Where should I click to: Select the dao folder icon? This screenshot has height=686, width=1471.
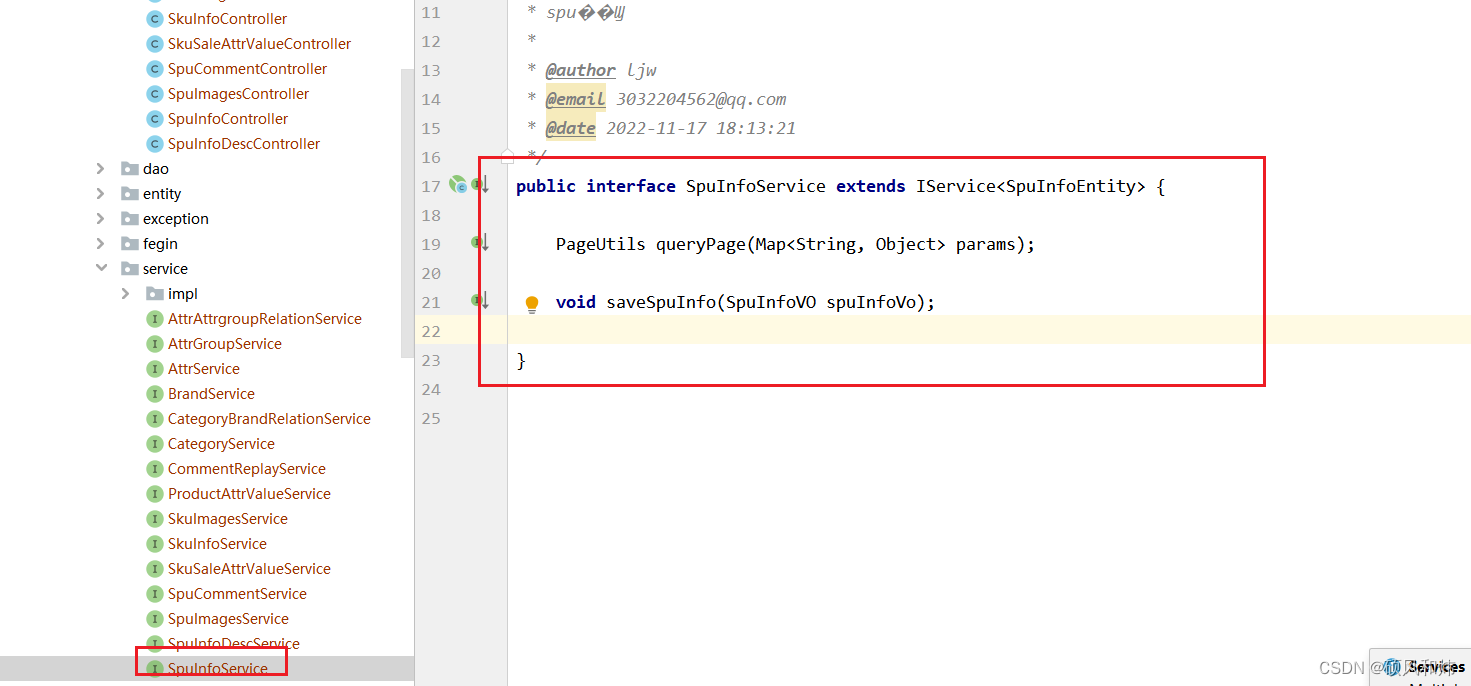[130, 169]
